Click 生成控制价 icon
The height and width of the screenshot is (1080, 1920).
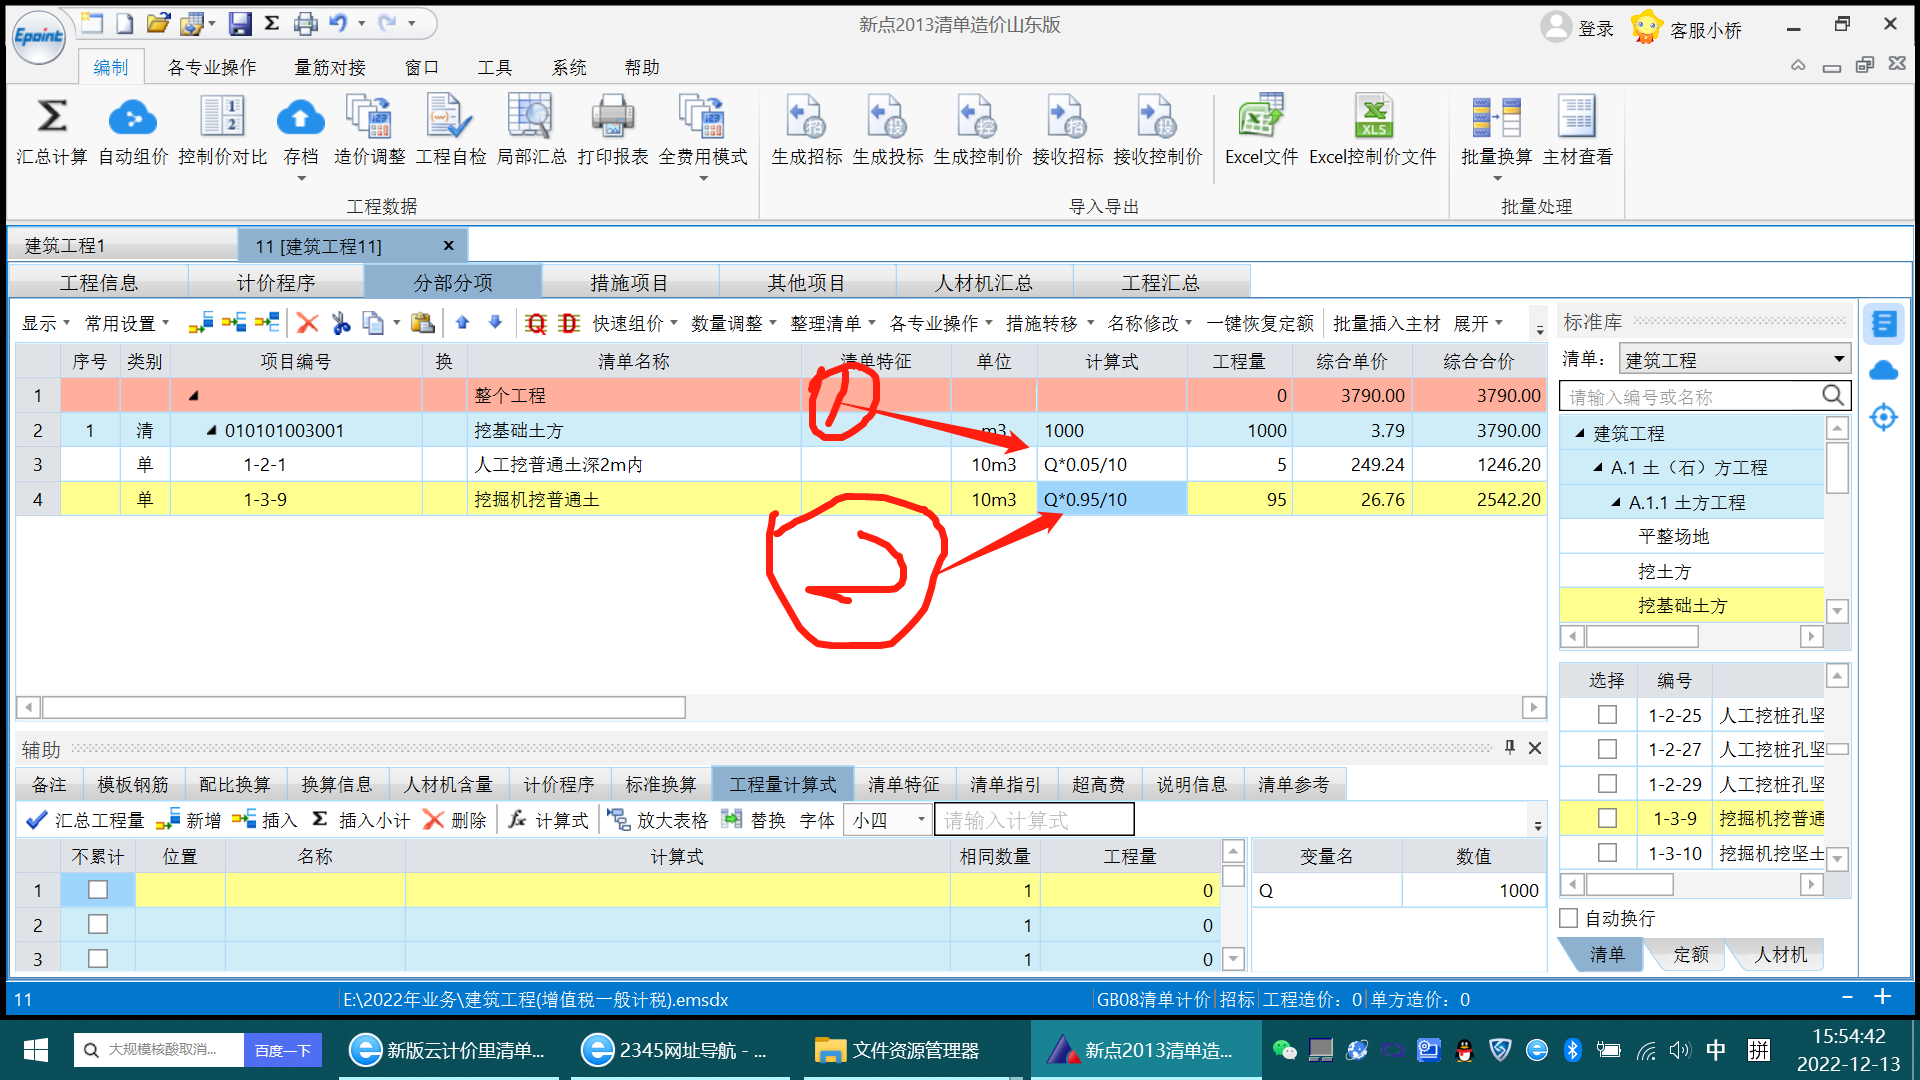[977, 116]
